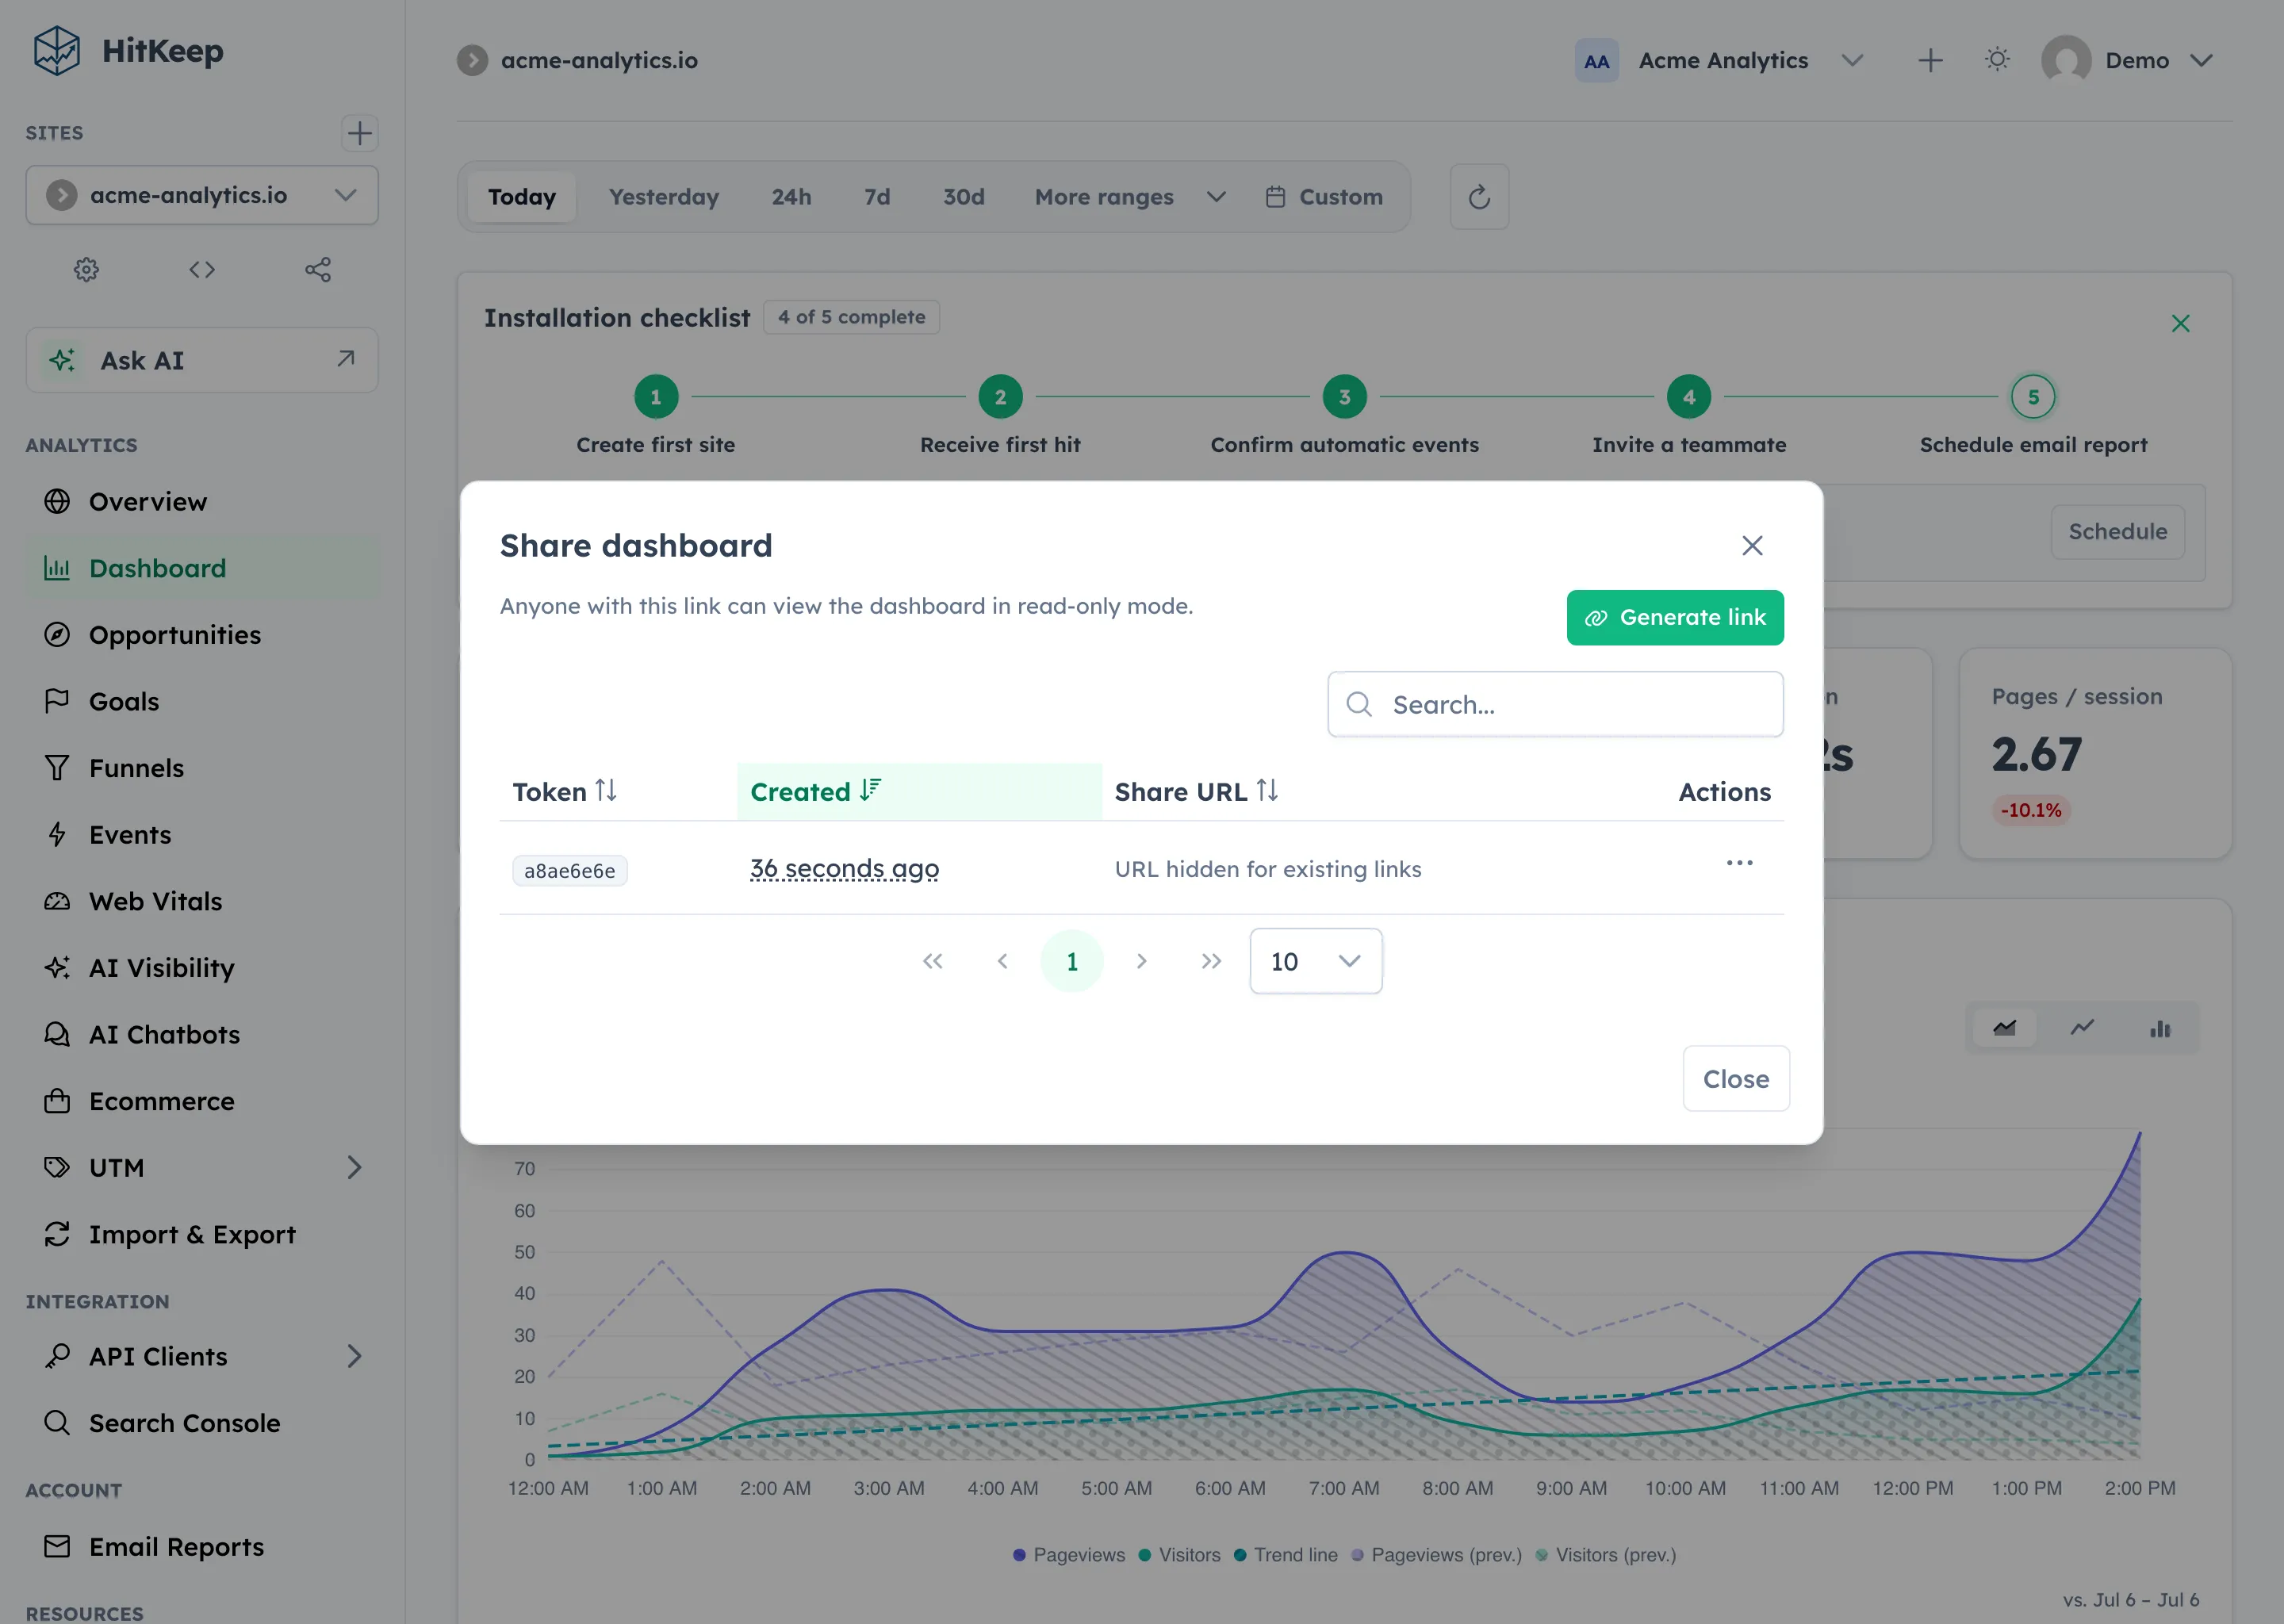
Task: Click the share icon in sidebar
Action: pyautogui.click(x=318, y=269)
